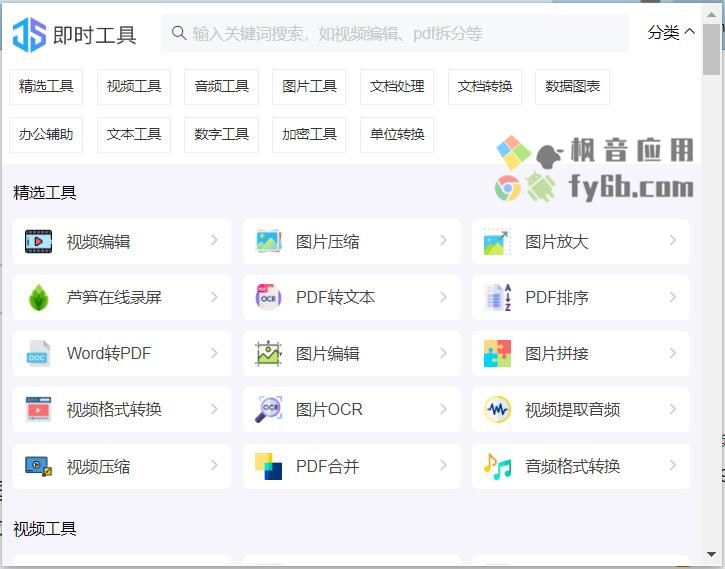Open the Word转PDF DOC icon
Image resolution: width=725 pixels, height=569 pixels.
tap(38, 354)
